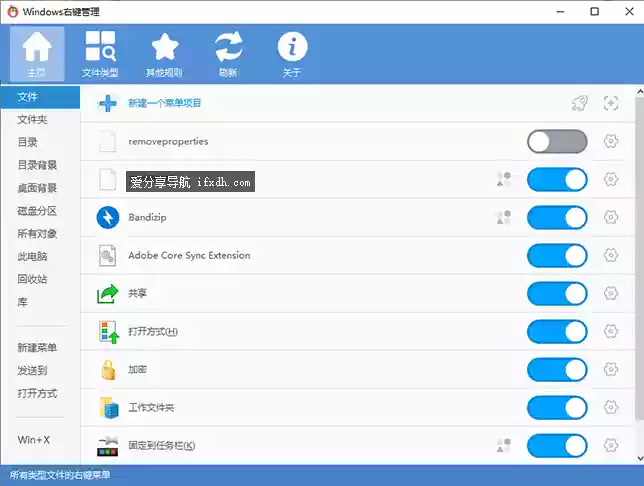This screenshot has height=486, width=644.
Task: Click the 打开方式(H) list icon
Action: click(109, 332)
